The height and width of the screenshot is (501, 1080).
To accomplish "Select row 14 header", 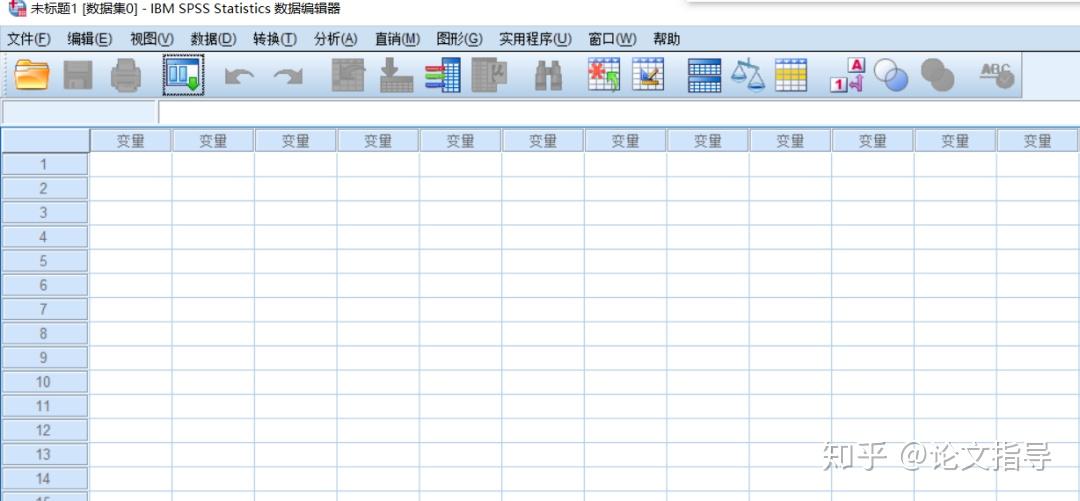I will point(44,478).
